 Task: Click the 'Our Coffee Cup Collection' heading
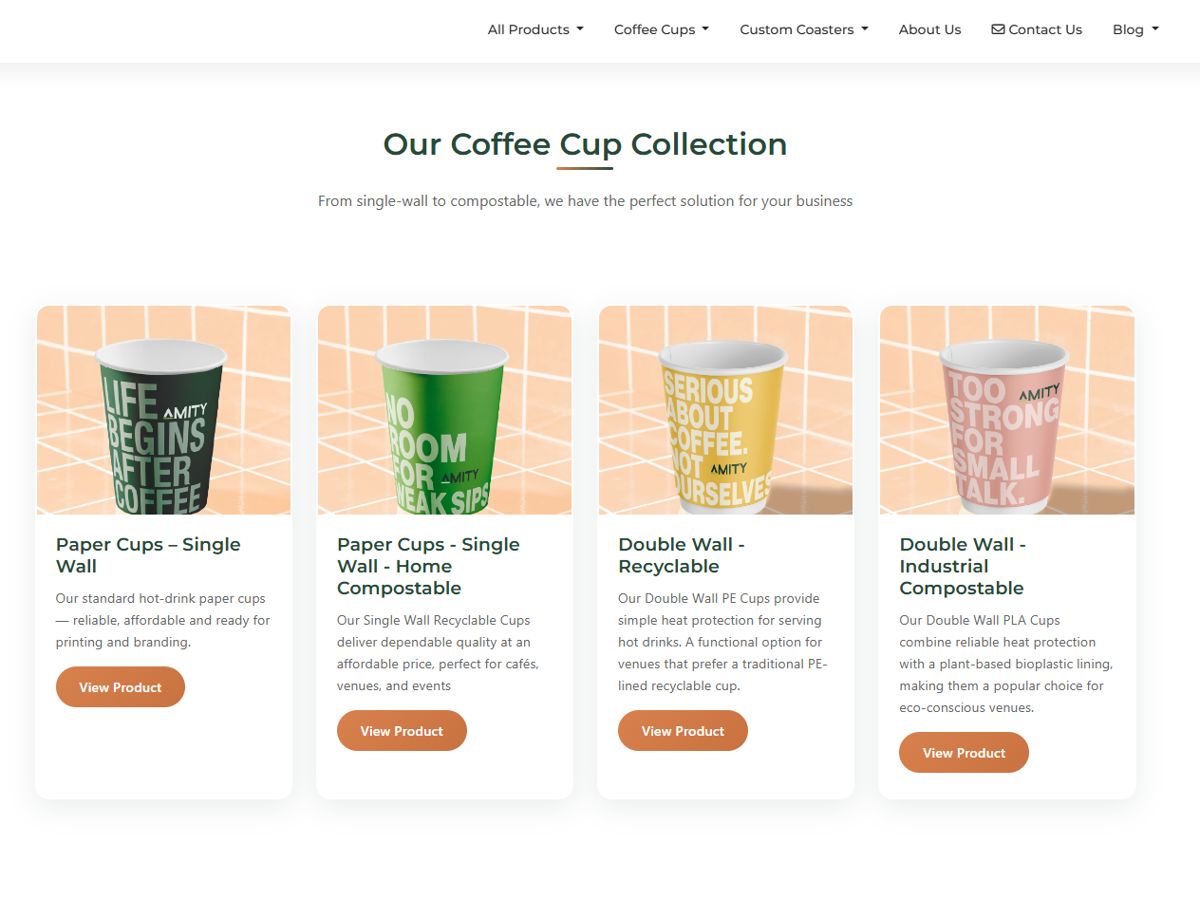[x=585, y=144]
